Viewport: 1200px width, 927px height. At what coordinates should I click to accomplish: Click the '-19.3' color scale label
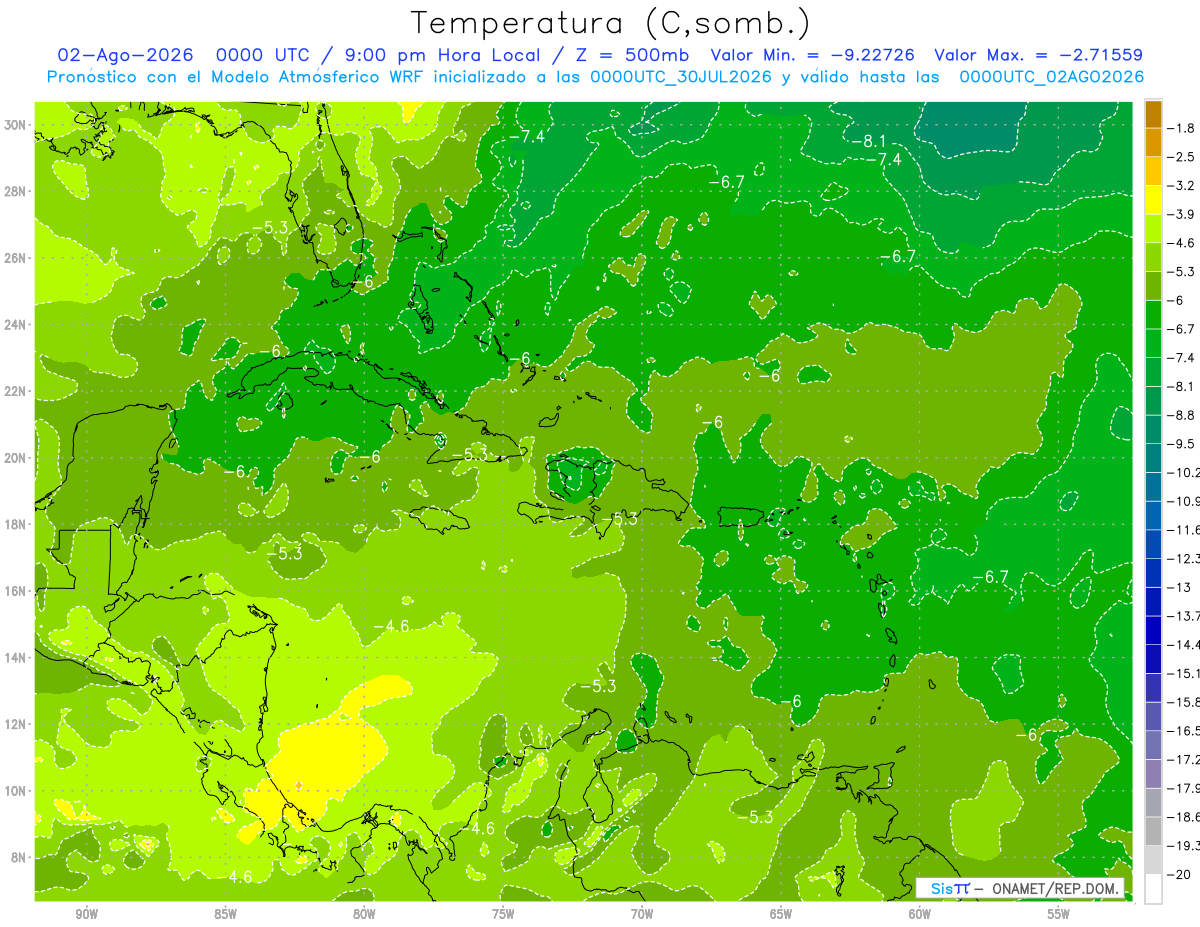(1183, 846)
